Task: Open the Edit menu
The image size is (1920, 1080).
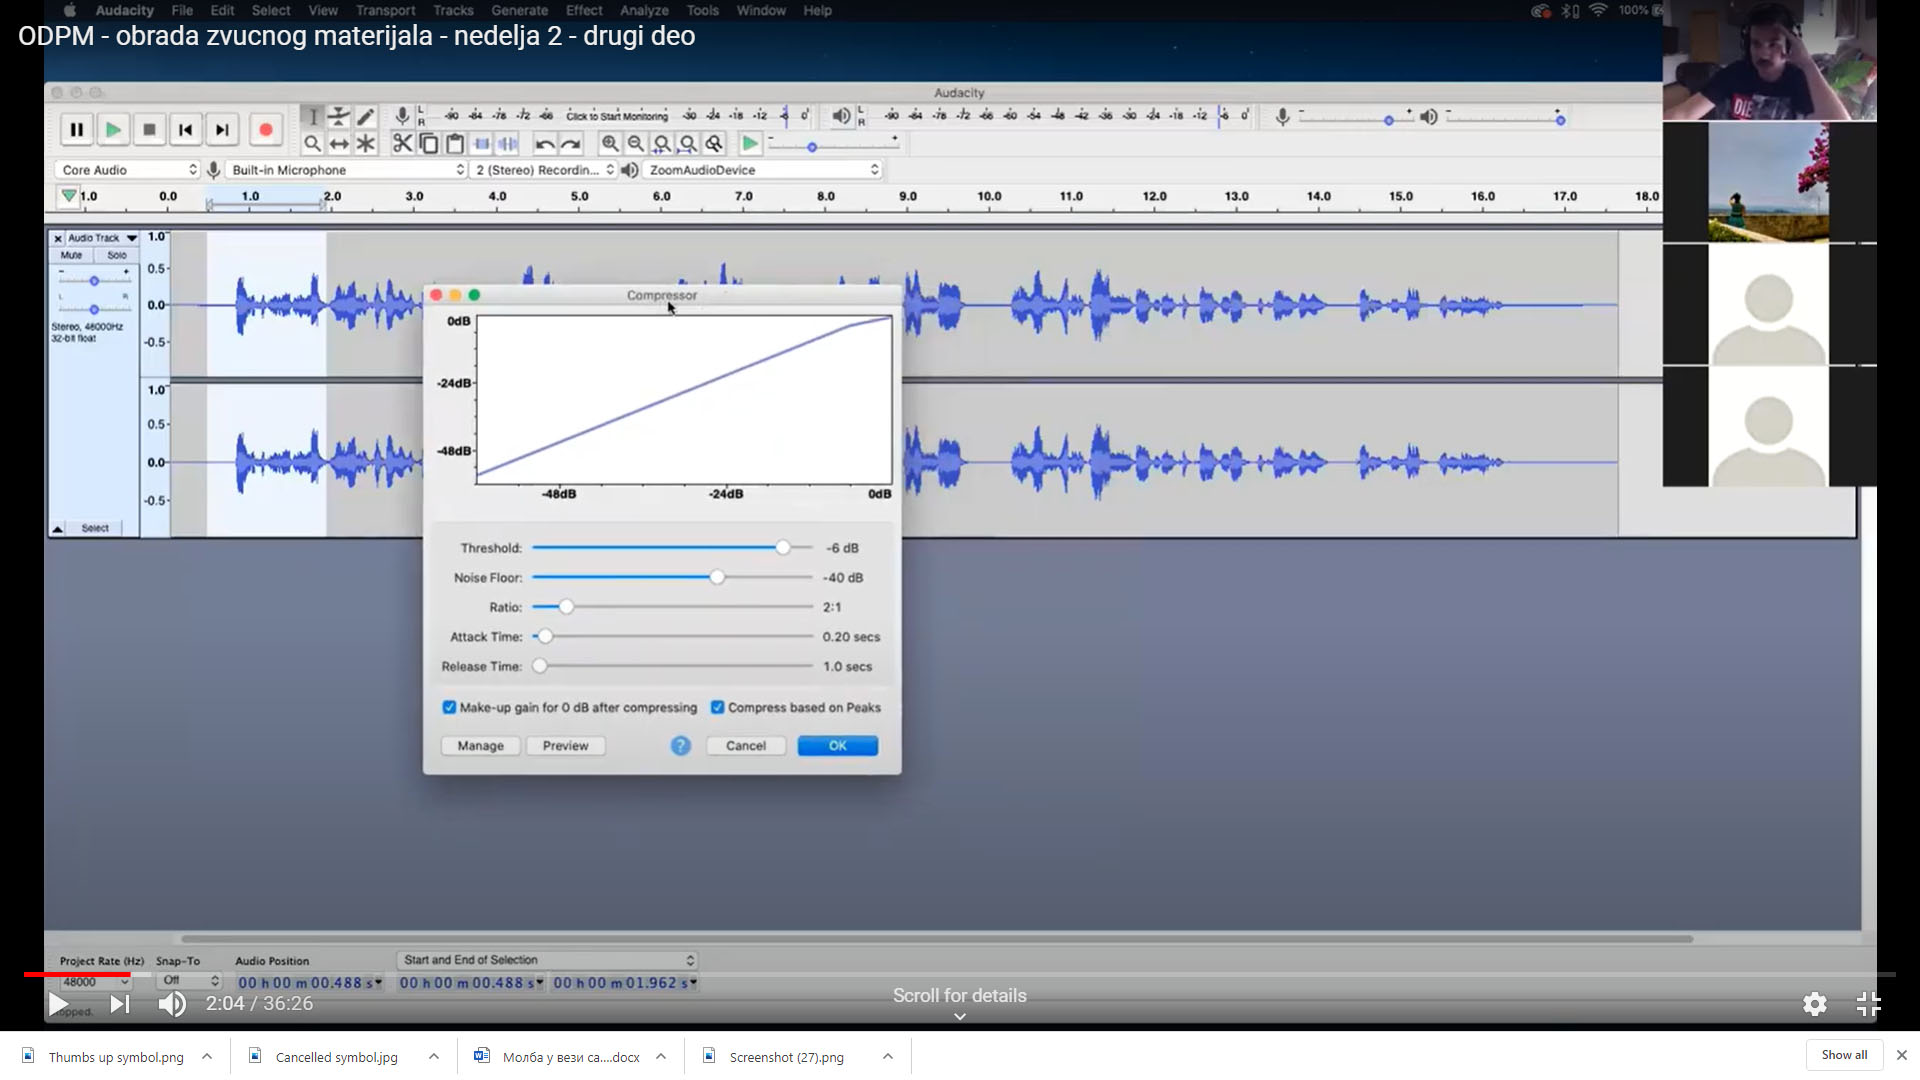Action: tap(222, 10)
